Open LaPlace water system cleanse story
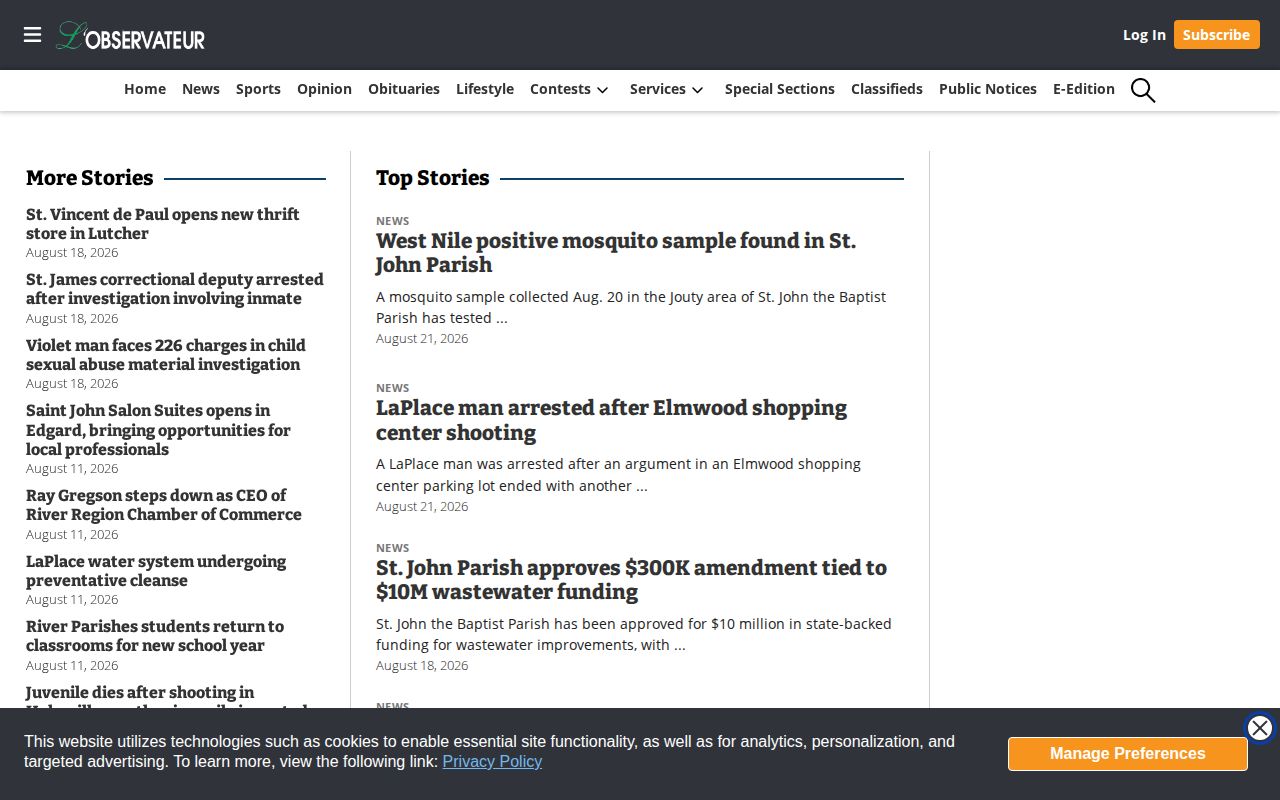 coord(156,571)
